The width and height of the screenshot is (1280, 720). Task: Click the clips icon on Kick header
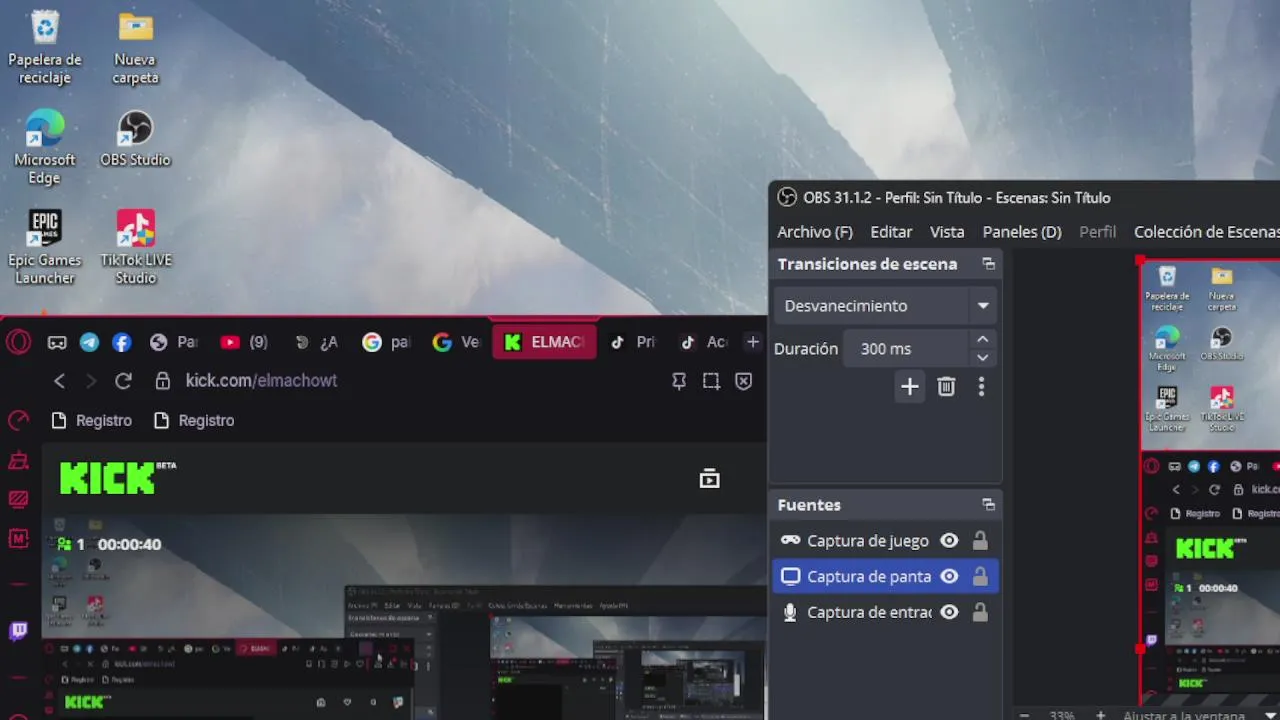coord(709,479)
